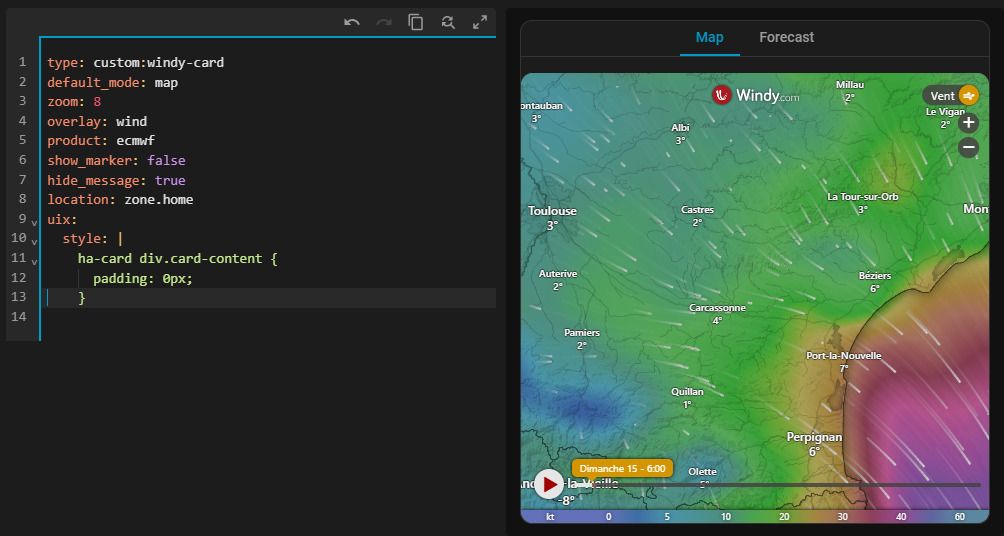Switch to the Forecast tab
1004x536 pixels.
click(x=786, y=37)
